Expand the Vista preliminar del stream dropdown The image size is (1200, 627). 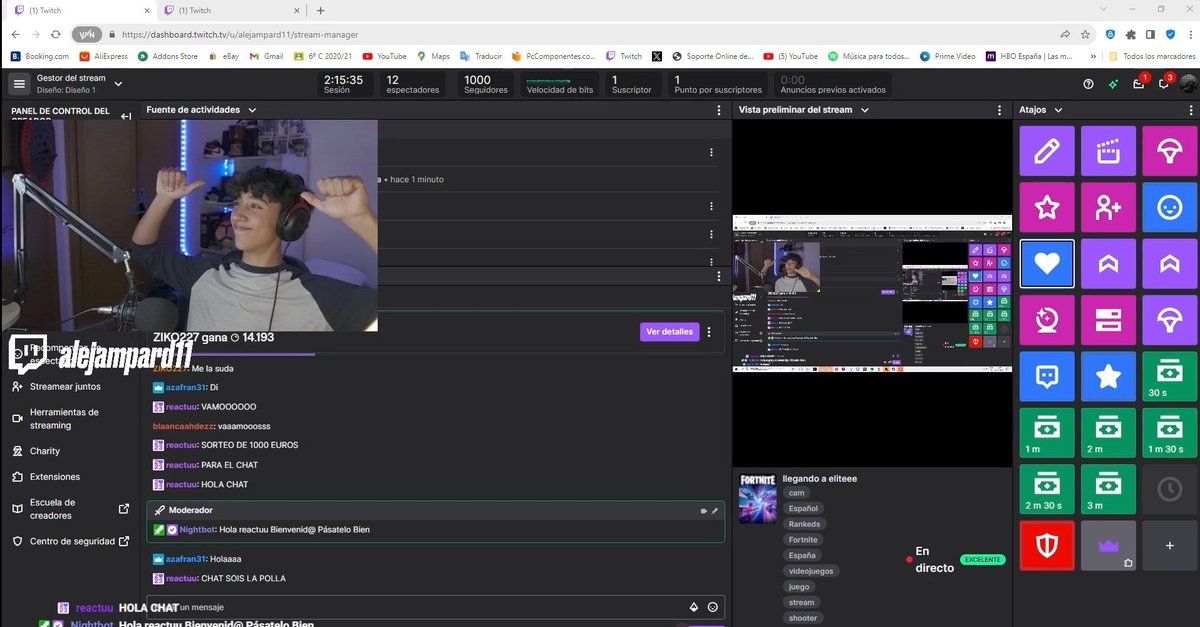[x=864, y=110]
